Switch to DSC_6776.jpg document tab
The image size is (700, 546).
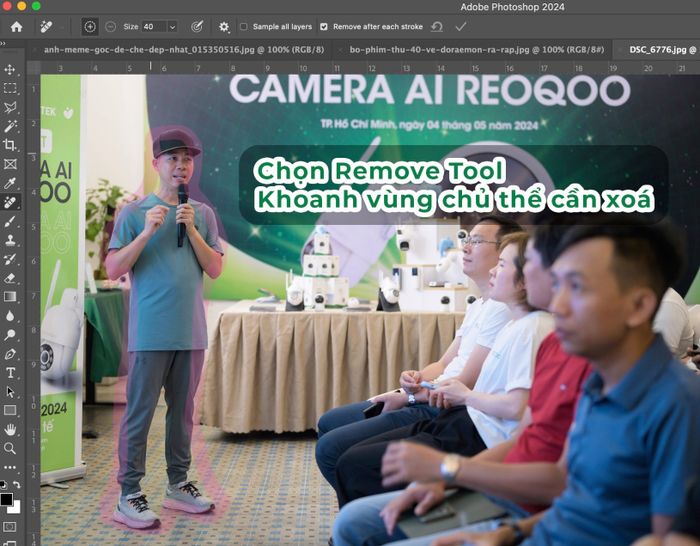[x=662, y=50]
